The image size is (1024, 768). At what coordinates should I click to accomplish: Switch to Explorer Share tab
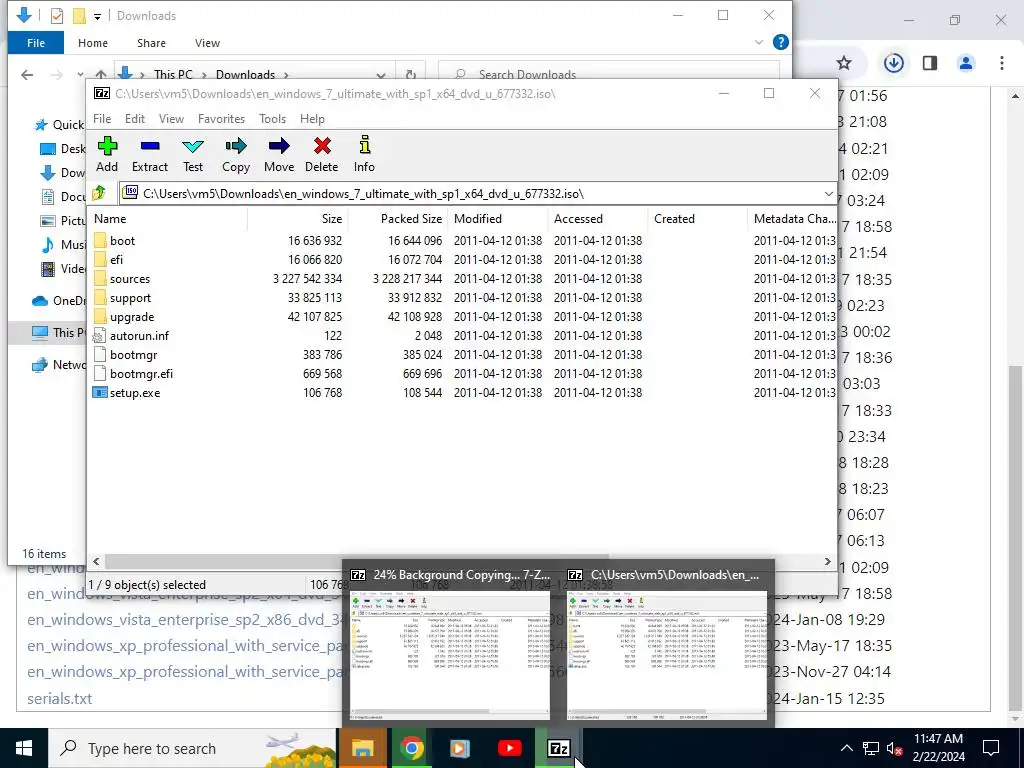[151, 43]
